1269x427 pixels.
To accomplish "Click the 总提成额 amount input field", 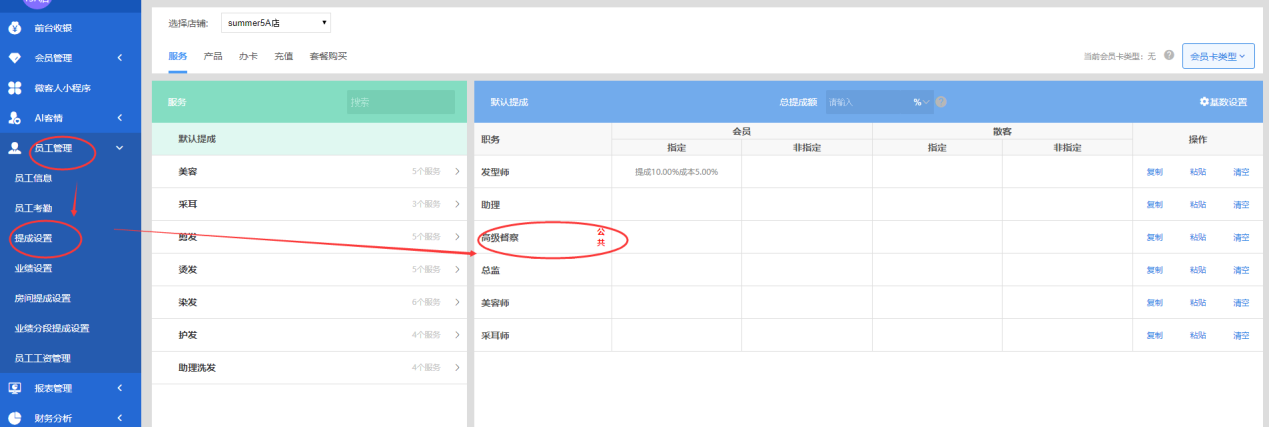I will [868, 102].
